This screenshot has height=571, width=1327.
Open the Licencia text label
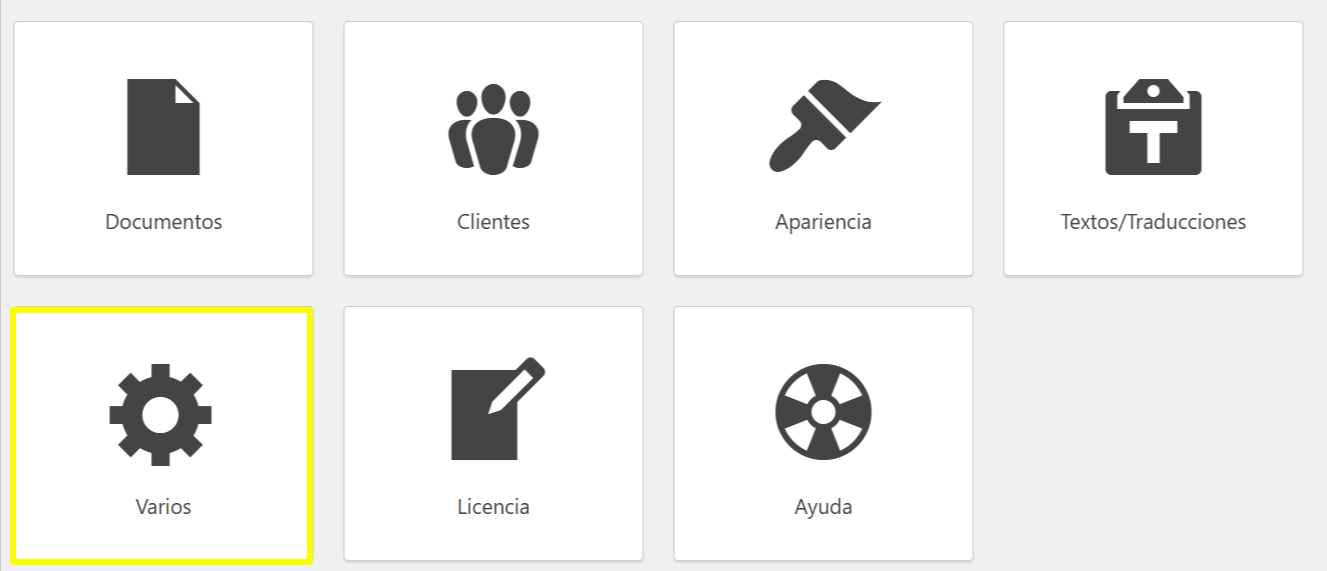(x=493, y=507)
